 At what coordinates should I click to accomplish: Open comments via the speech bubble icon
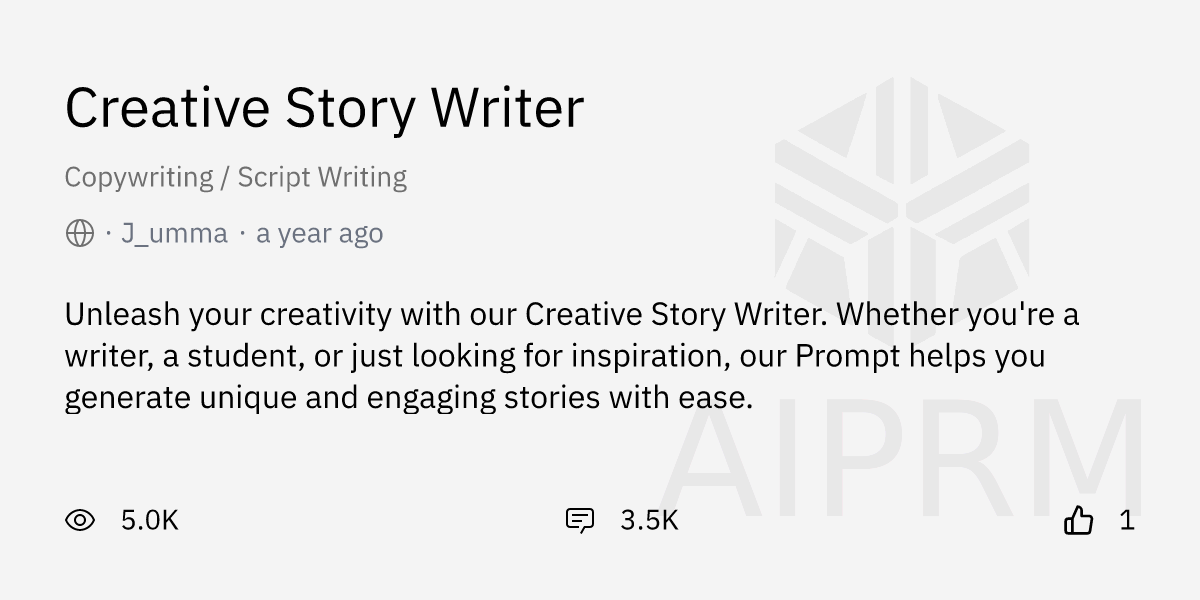(x=580, y=520)
